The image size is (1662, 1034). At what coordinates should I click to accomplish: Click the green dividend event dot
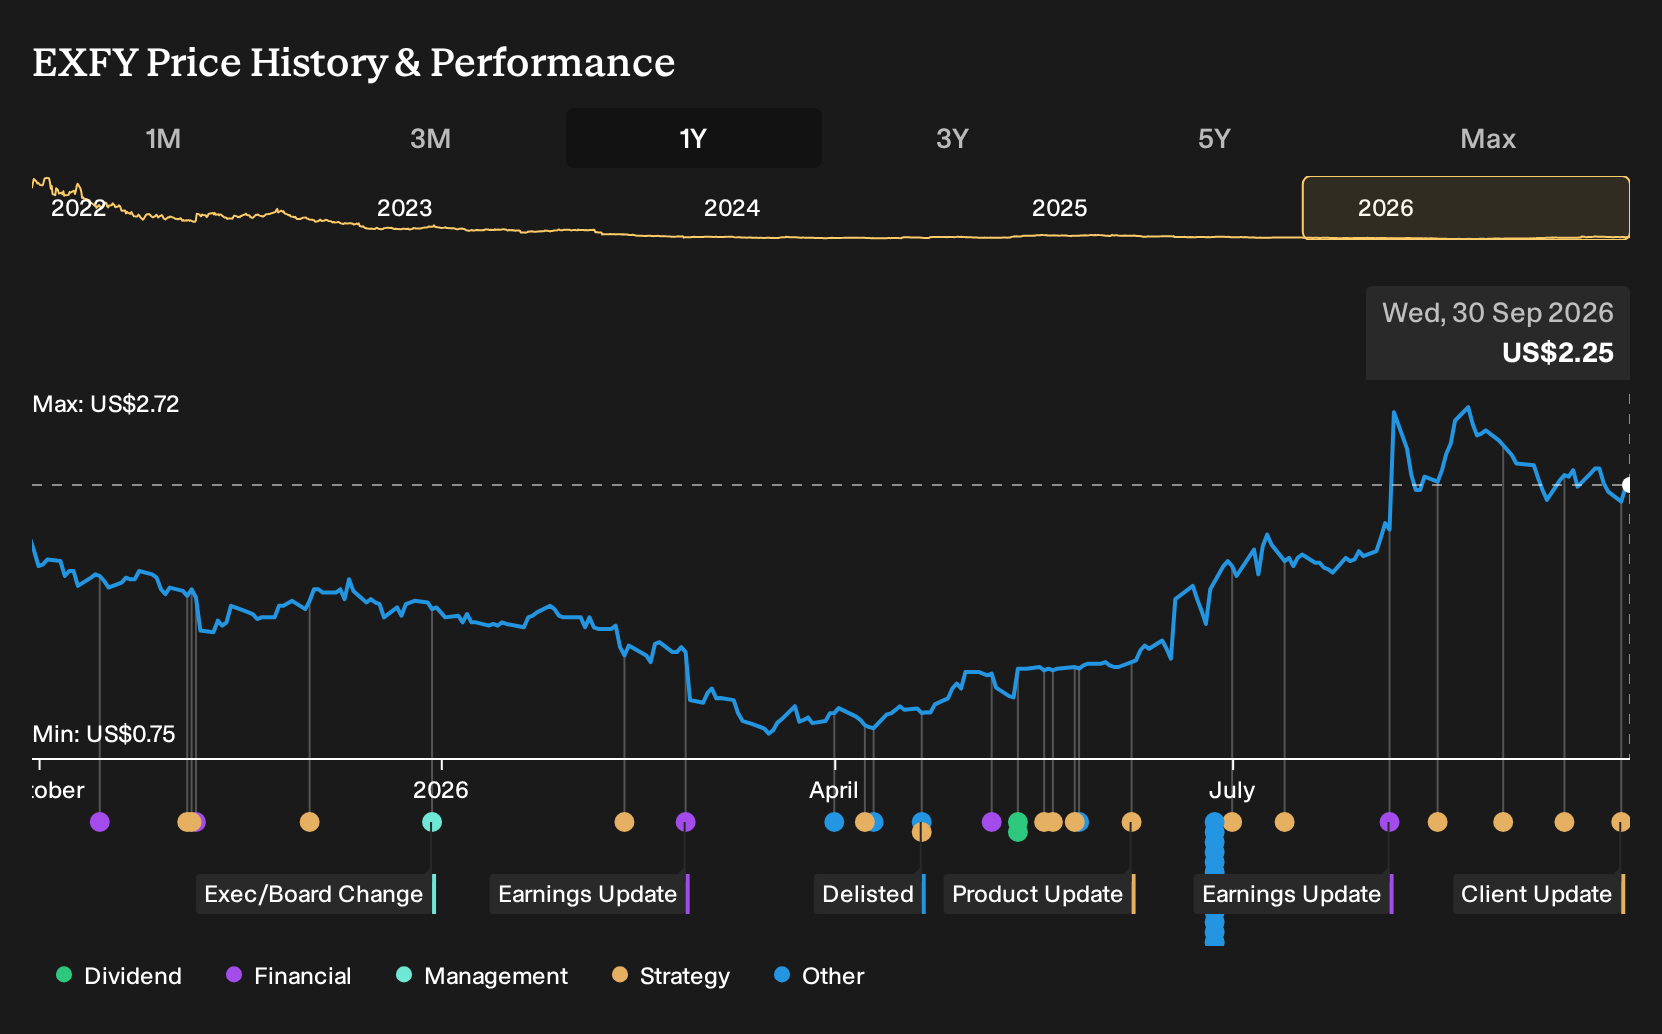1018,827
